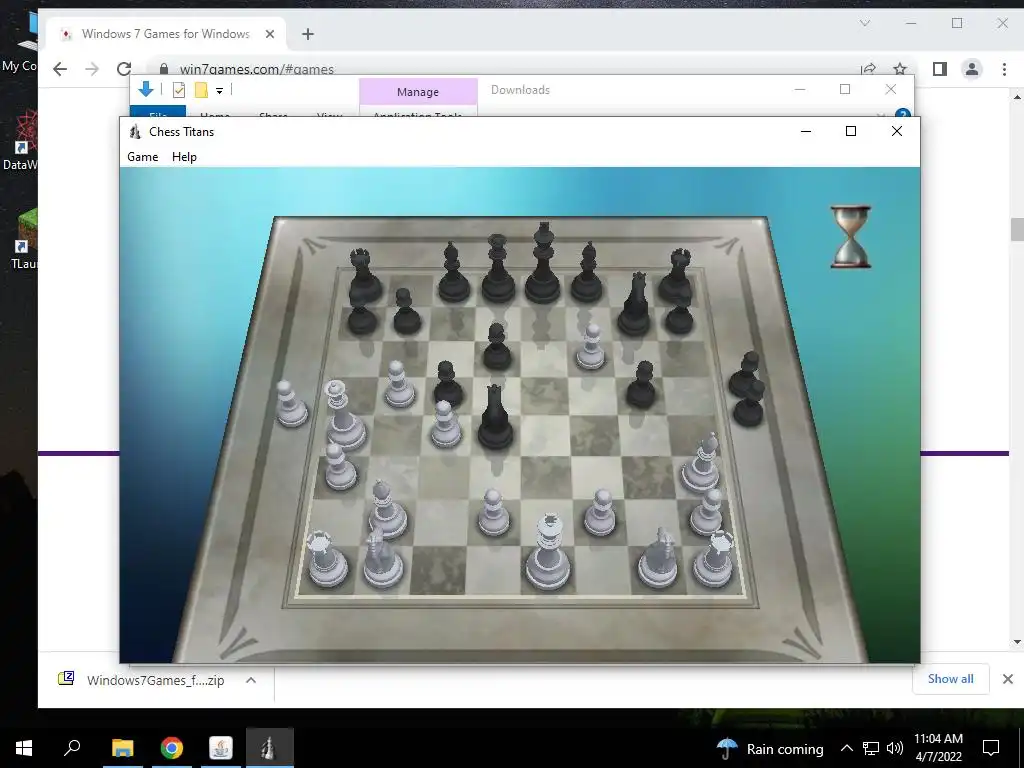Screen dimensions: 1024x768
Task: Open the taskbar search
Action: (72, 748)
